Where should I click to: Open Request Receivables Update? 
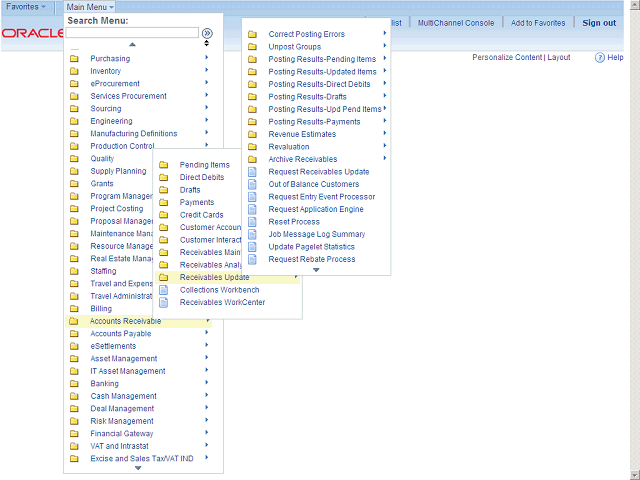click(x=318, y=172)
